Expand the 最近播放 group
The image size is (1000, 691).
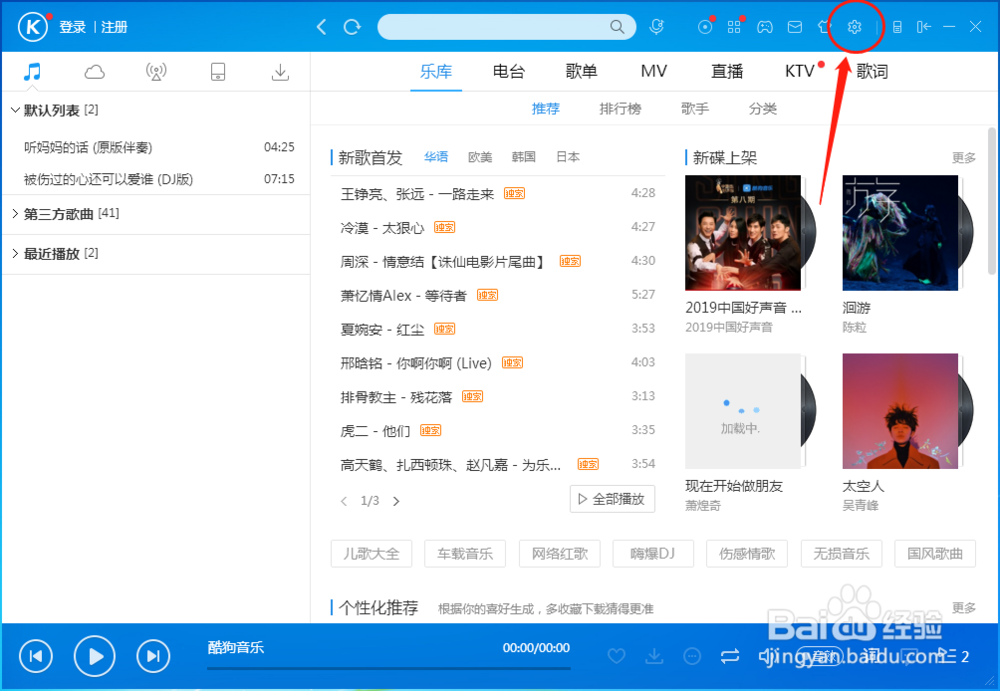pyautogui.click(x=15, y=253)
